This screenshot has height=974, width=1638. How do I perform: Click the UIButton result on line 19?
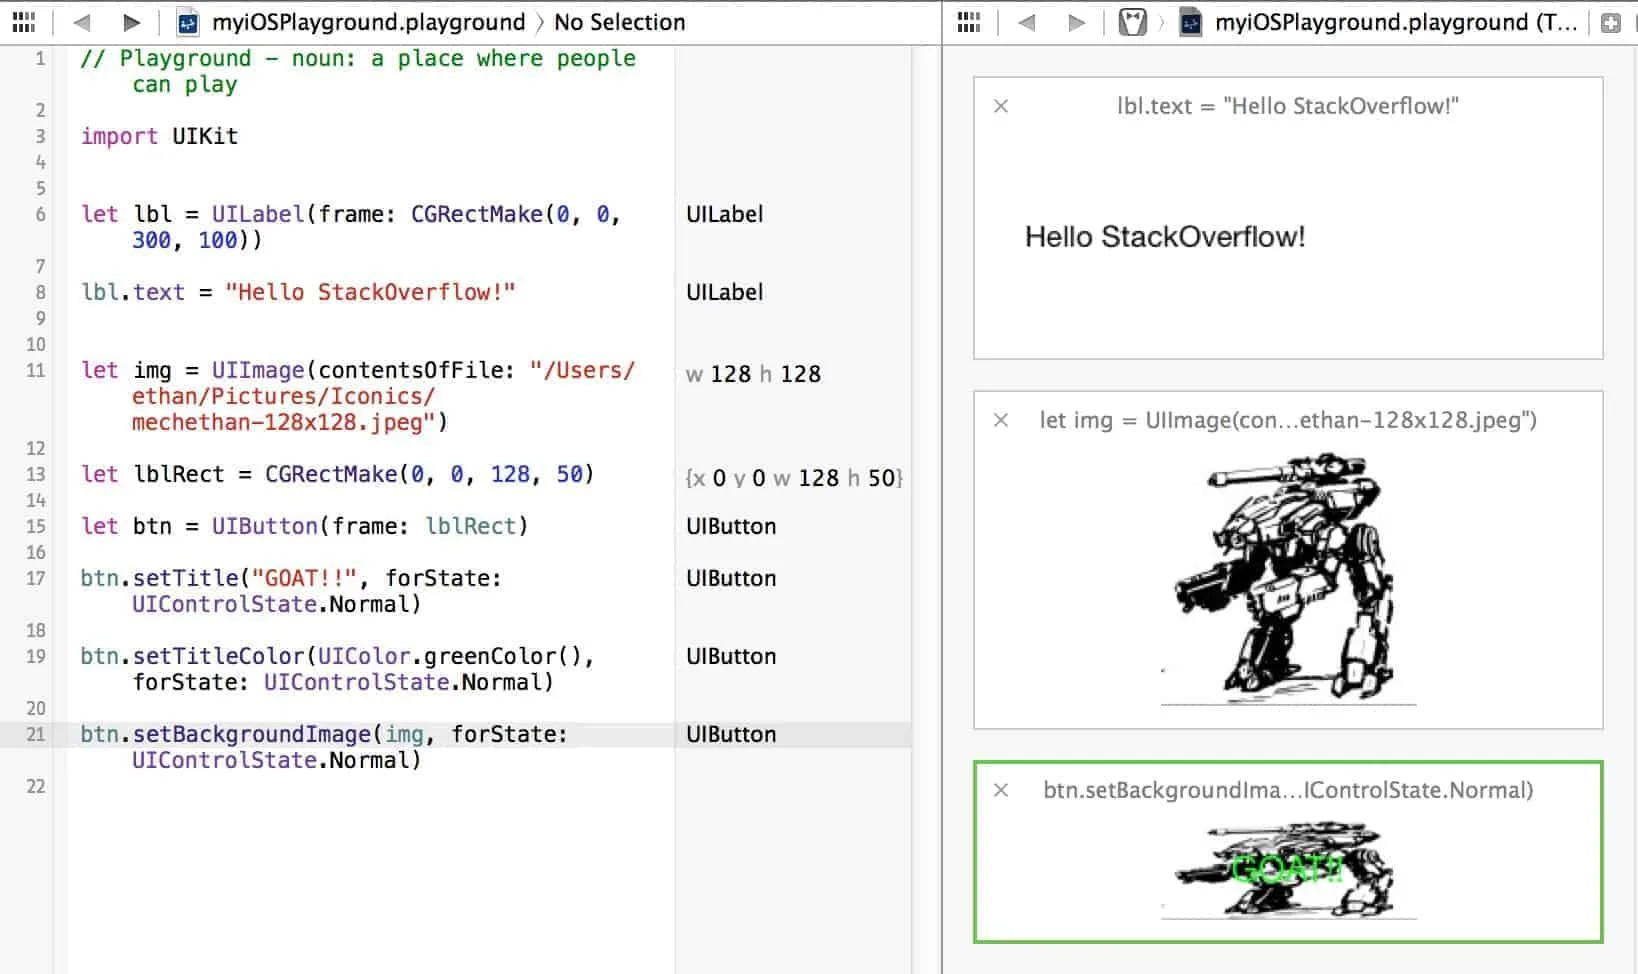[x=731, y=656]
